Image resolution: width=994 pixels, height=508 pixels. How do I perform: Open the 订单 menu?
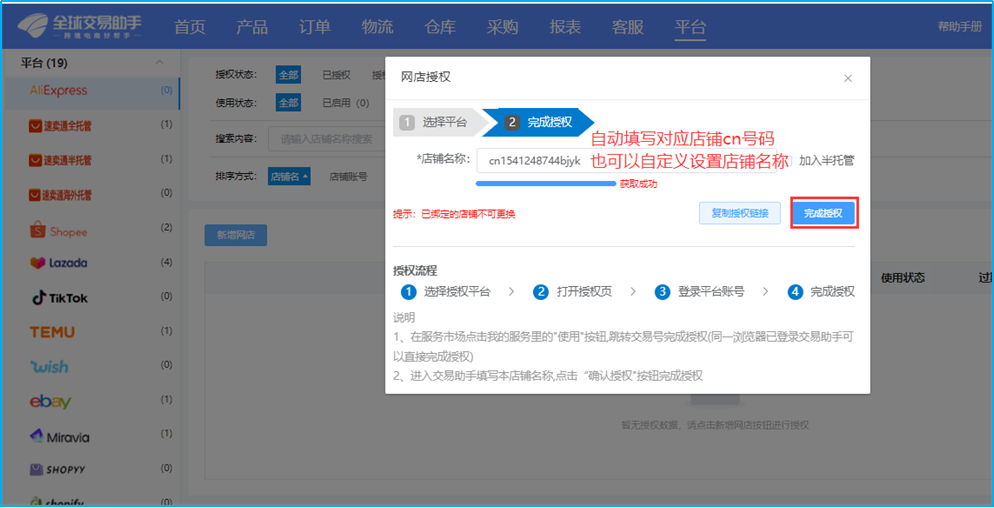click(314, 27)
